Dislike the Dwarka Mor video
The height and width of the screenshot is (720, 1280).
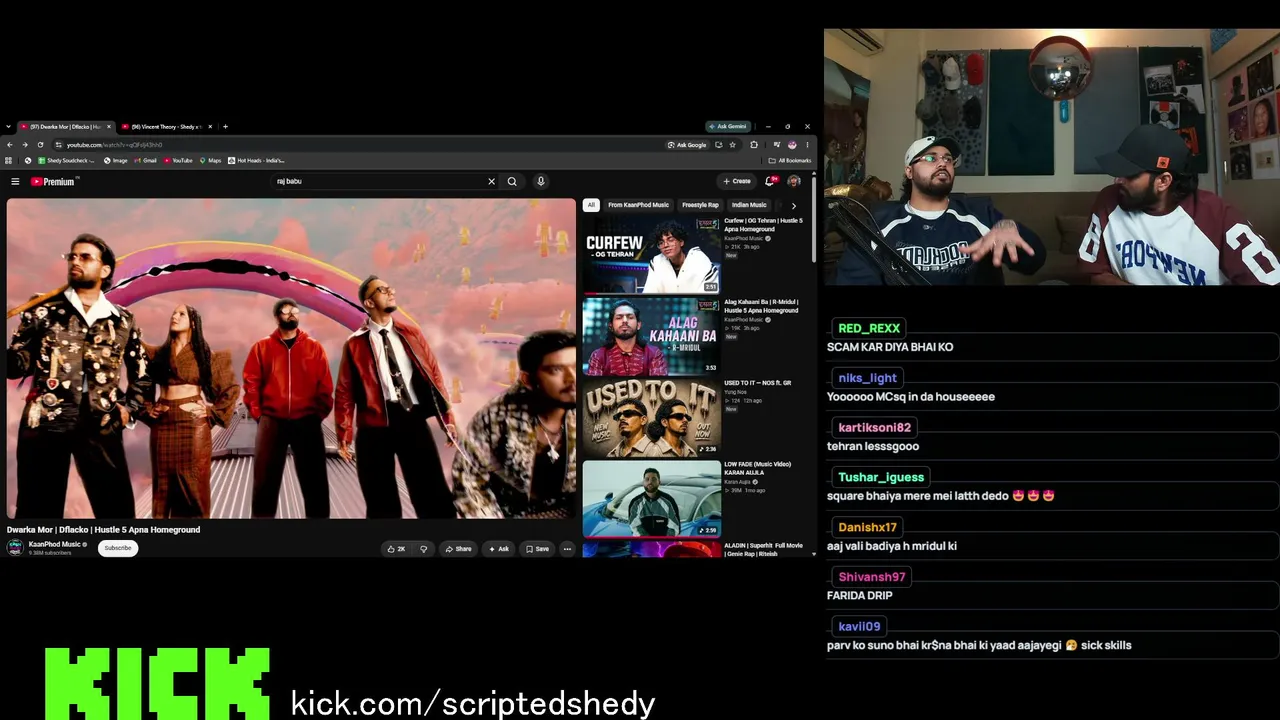click(x=424, y=549)
